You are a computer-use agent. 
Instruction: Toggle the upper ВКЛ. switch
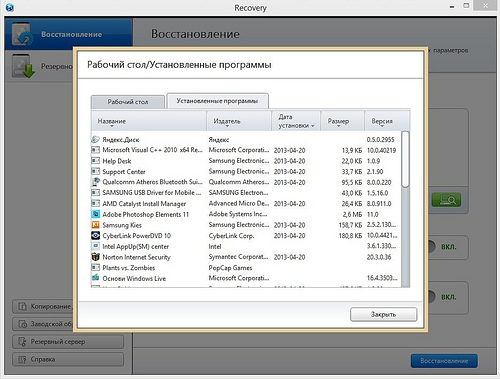(x=431, y=247)
